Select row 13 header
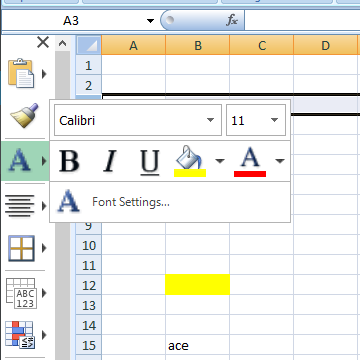 pyautogui.click(x=89, y=305)
